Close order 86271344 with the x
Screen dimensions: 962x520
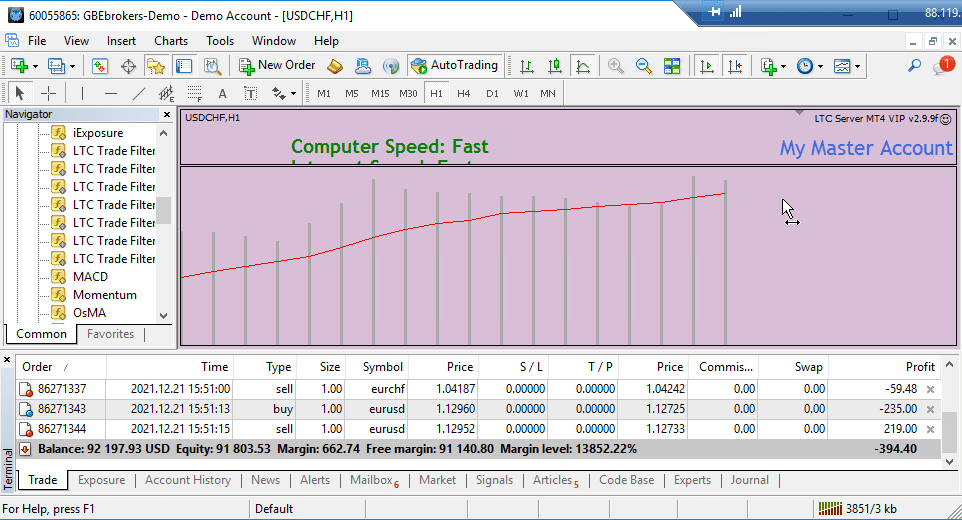(x=930, y=429)
